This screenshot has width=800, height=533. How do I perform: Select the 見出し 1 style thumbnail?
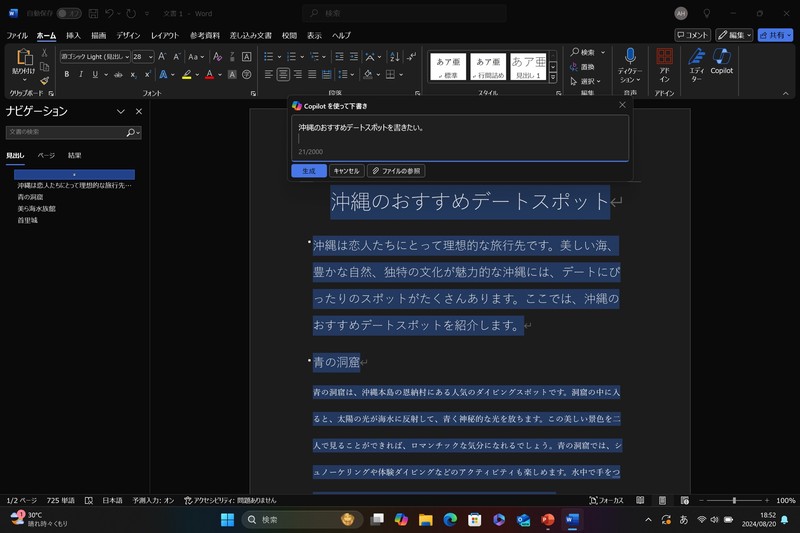[x=528, y=67]
